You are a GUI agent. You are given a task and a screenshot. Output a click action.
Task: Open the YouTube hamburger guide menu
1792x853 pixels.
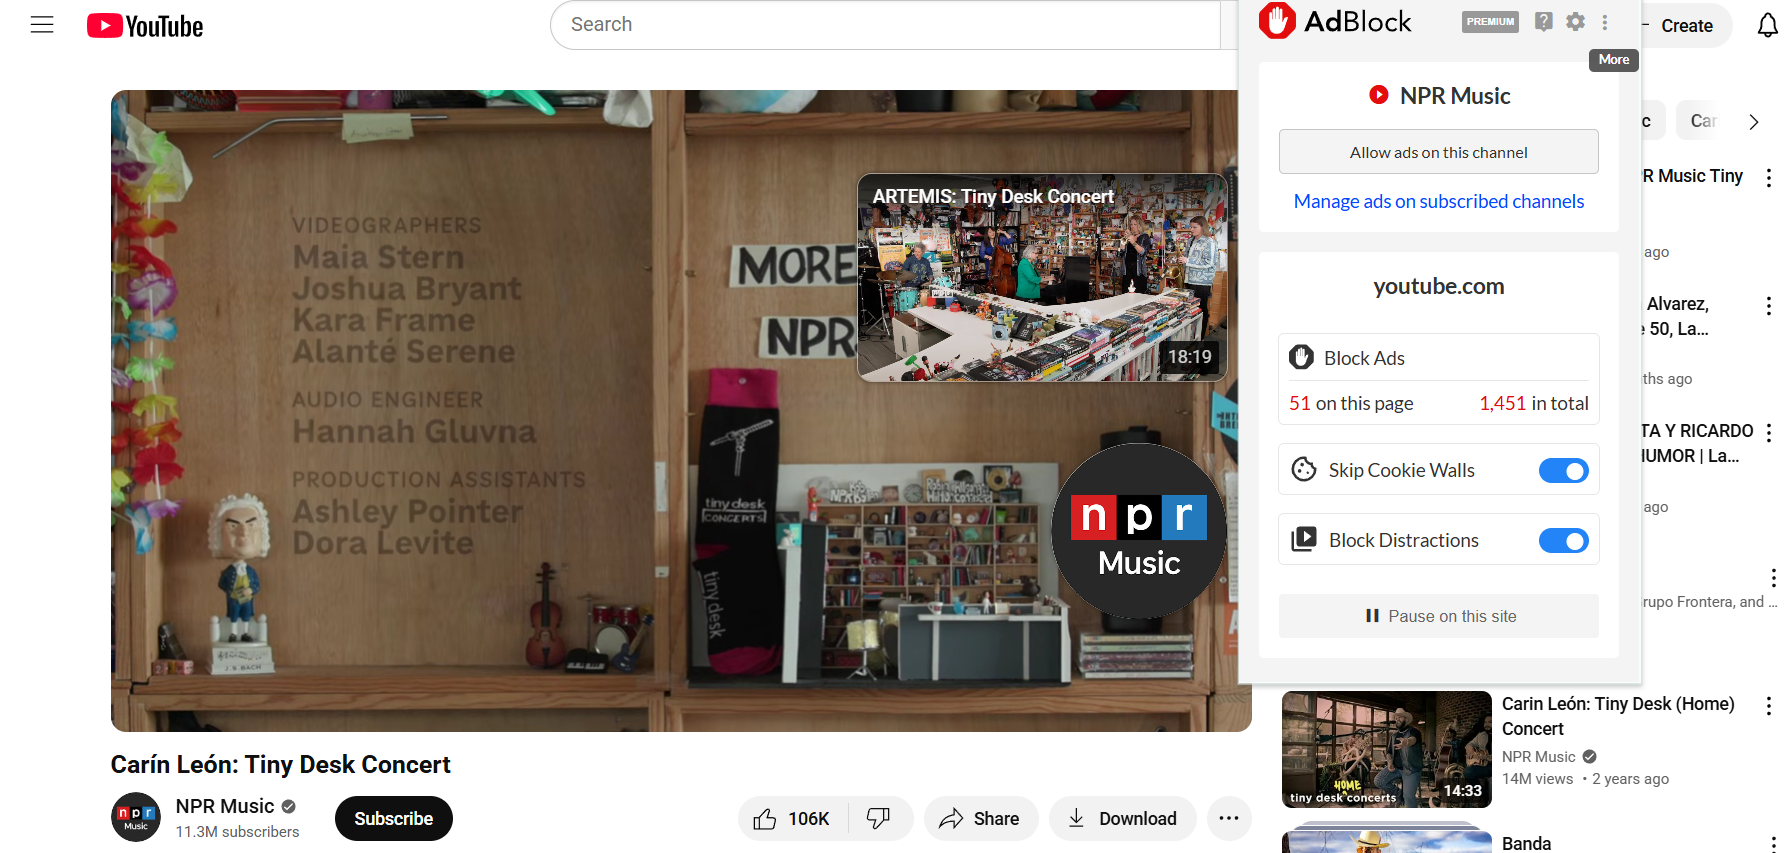click(42, 25)
